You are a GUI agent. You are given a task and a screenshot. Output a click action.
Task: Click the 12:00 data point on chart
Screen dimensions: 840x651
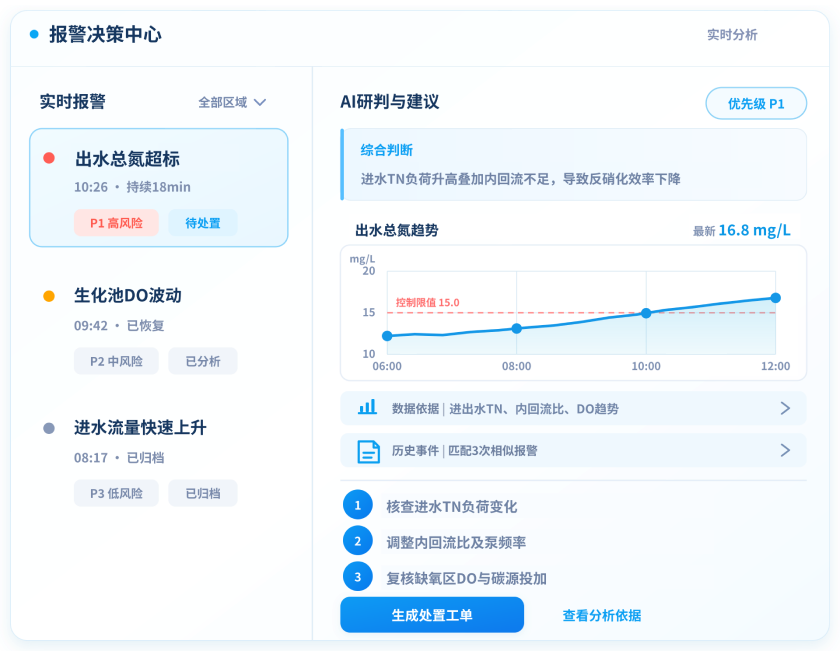[x=775, y=298]
